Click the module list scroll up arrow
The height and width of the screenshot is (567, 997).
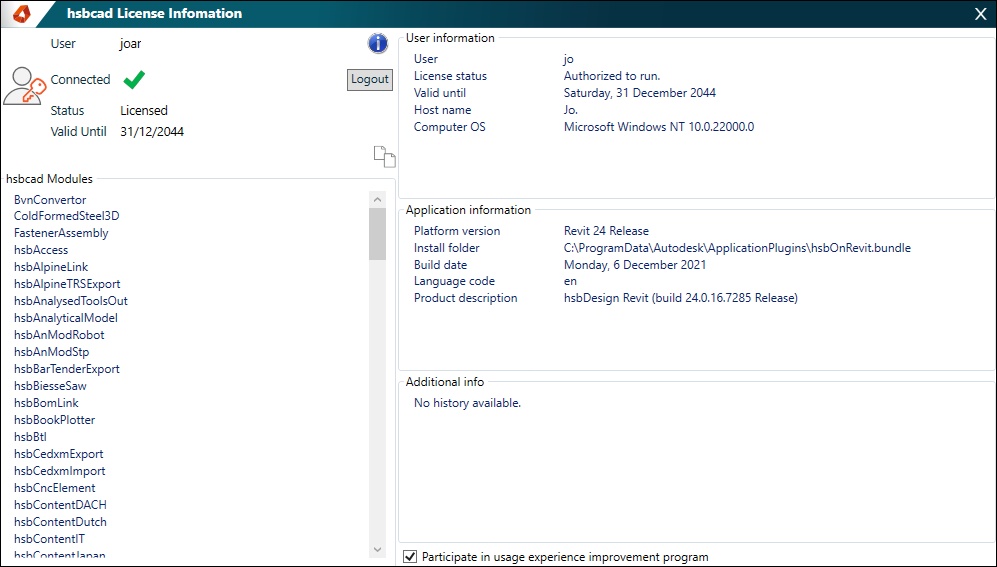(377, 200)
